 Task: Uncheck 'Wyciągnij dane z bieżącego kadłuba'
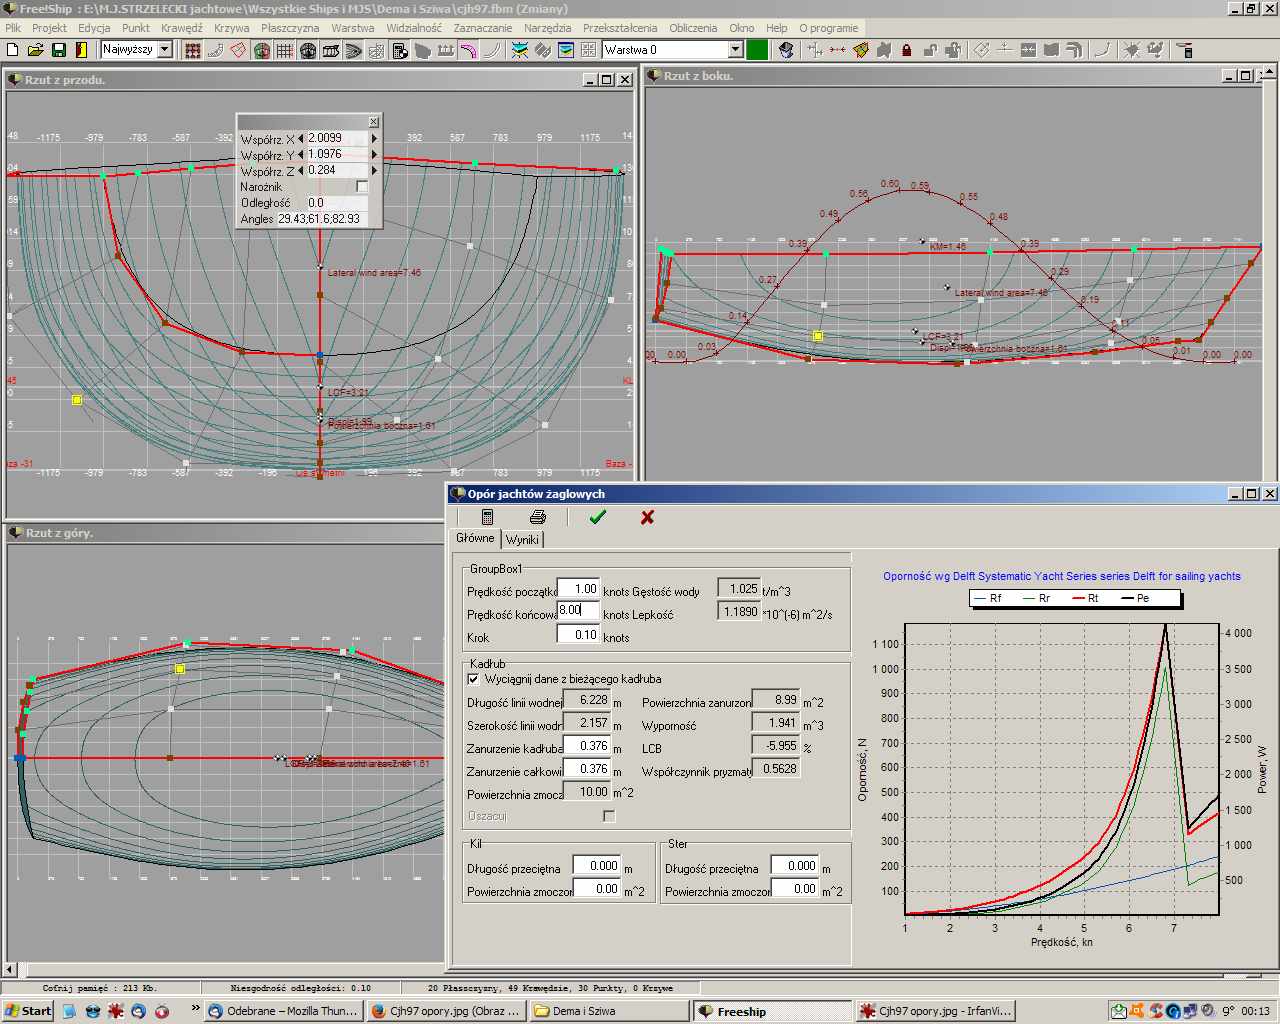473,679
